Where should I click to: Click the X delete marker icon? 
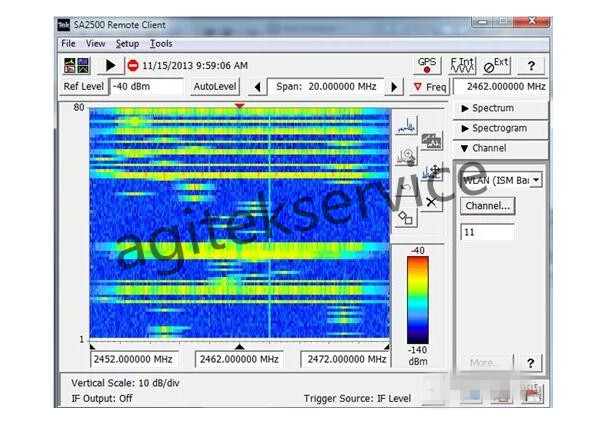pos(431,201)
